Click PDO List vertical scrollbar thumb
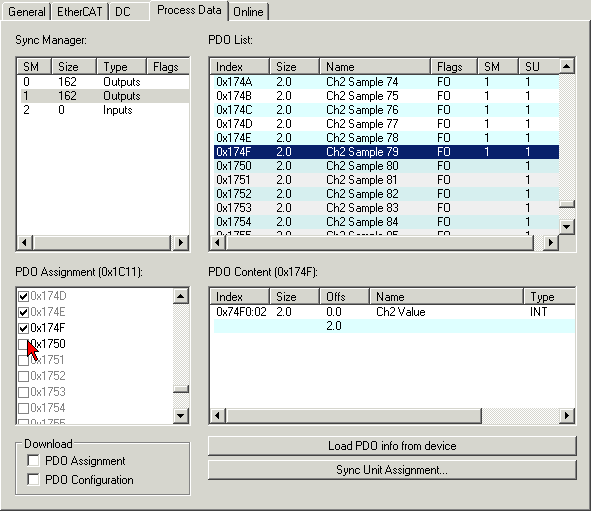 [567, 204]
